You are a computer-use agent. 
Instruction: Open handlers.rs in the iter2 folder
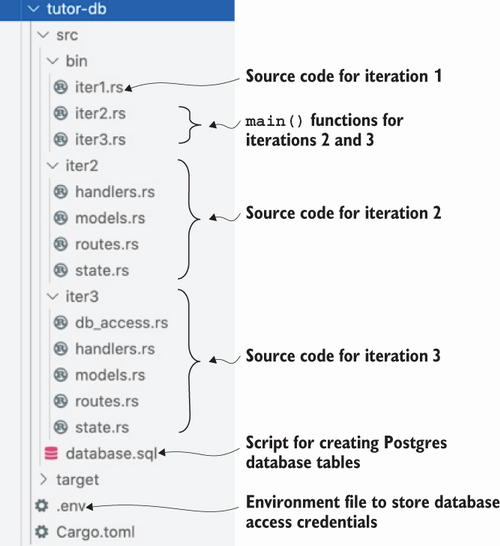click(x=115, y=192)
